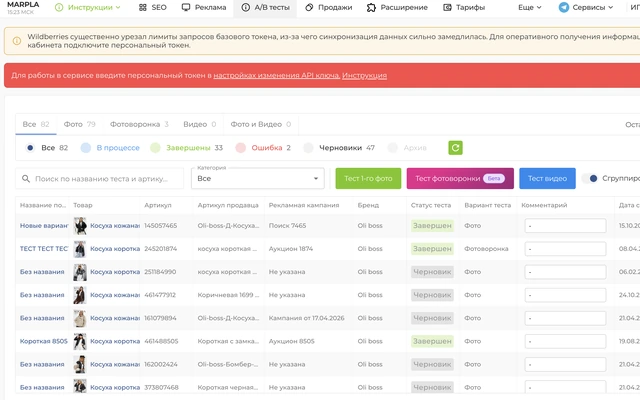Click the Тест видео button
The height and width of the screenshot is (400, 640).
pos(547,178)
